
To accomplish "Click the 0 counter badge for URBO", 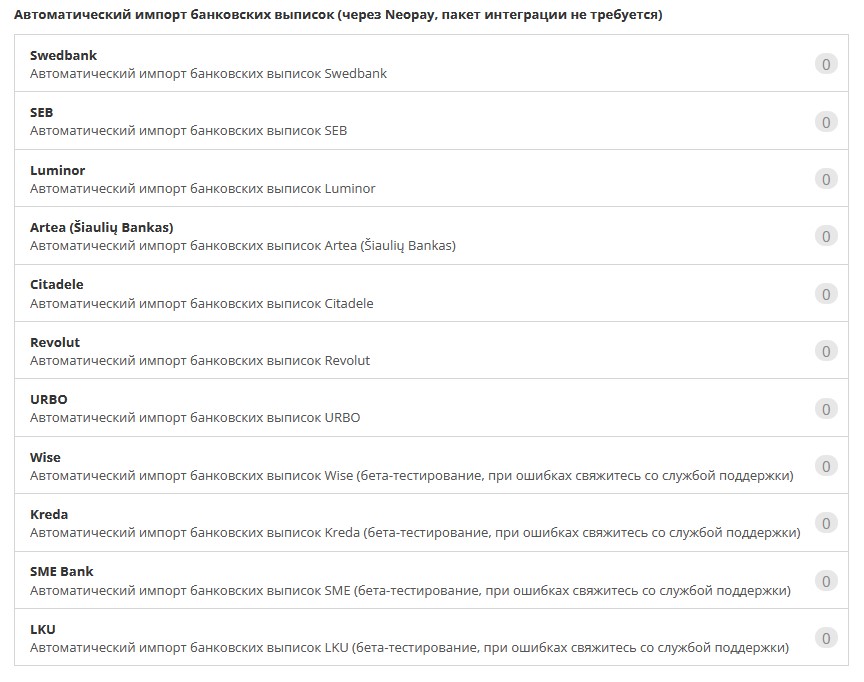I will pos(825,409).
